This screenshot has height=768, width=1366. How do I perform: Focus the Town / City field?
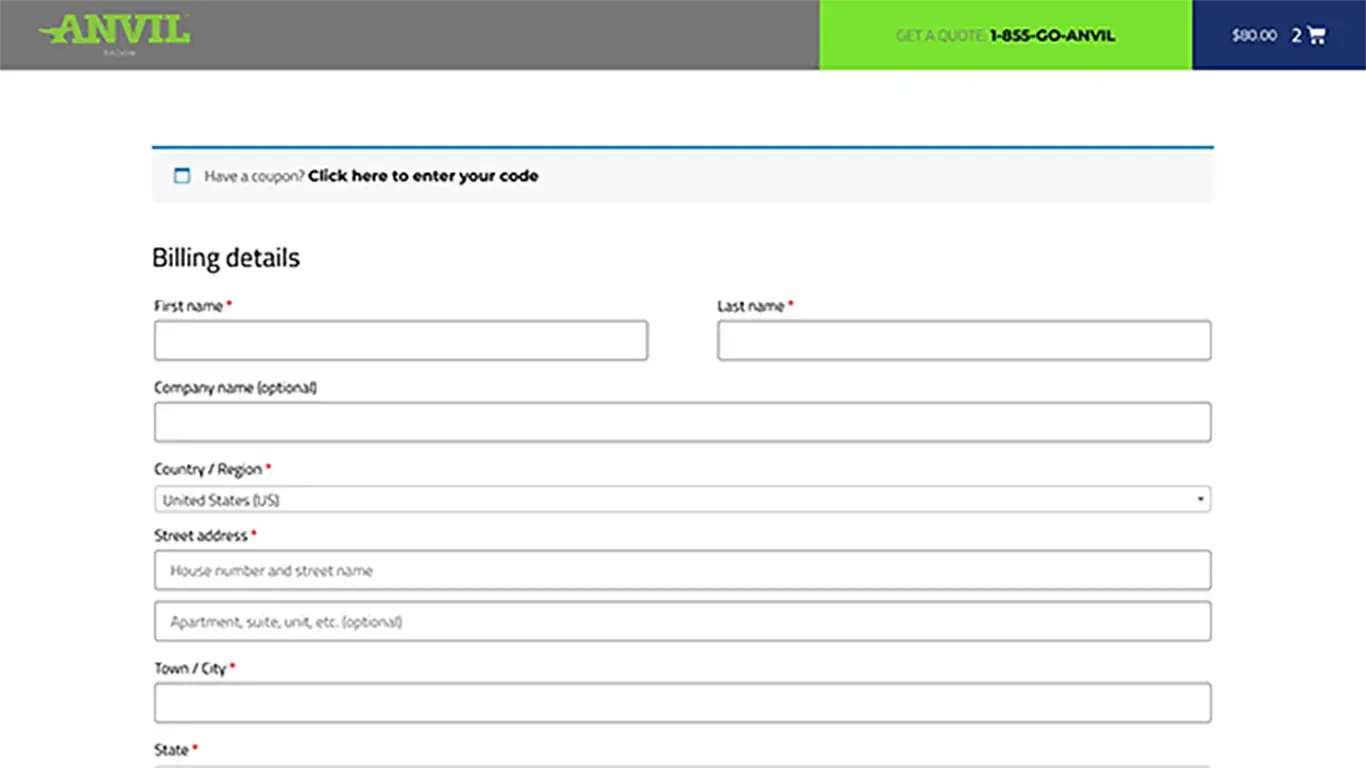(x=682, y=703)
